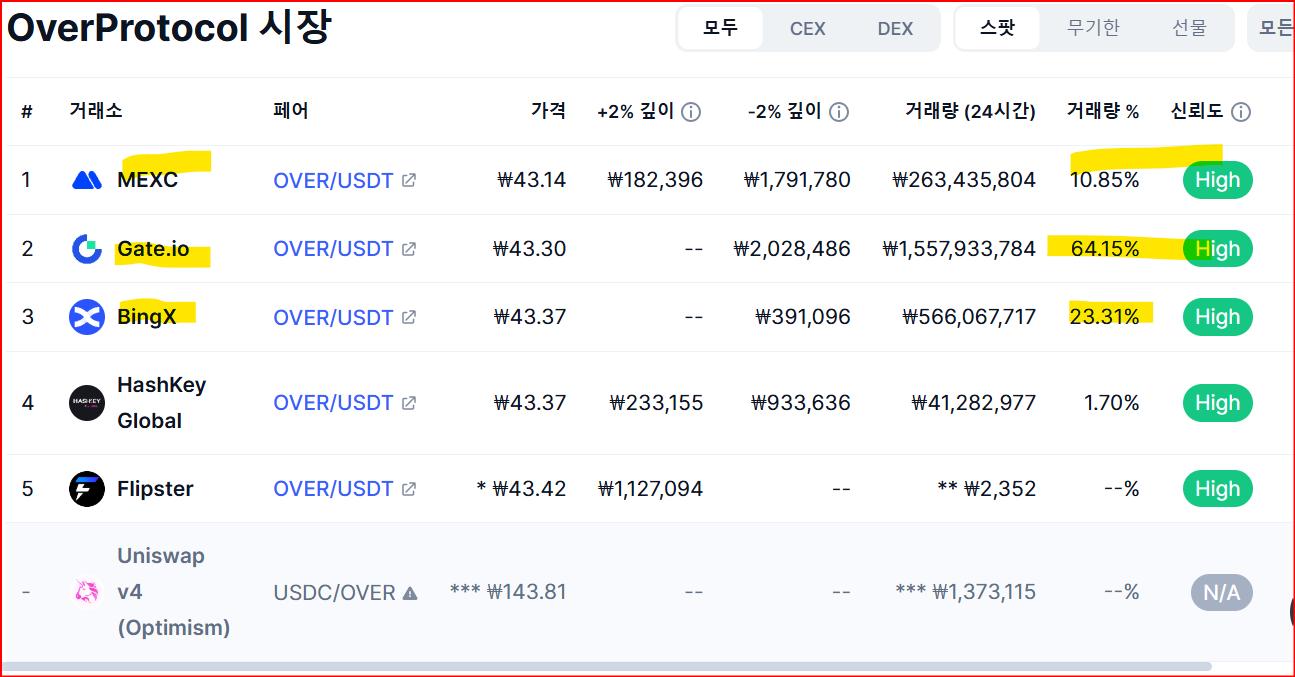1295x677 pixels.
Task: Click the Gate.io exchange logo
Action: [87, 249]
